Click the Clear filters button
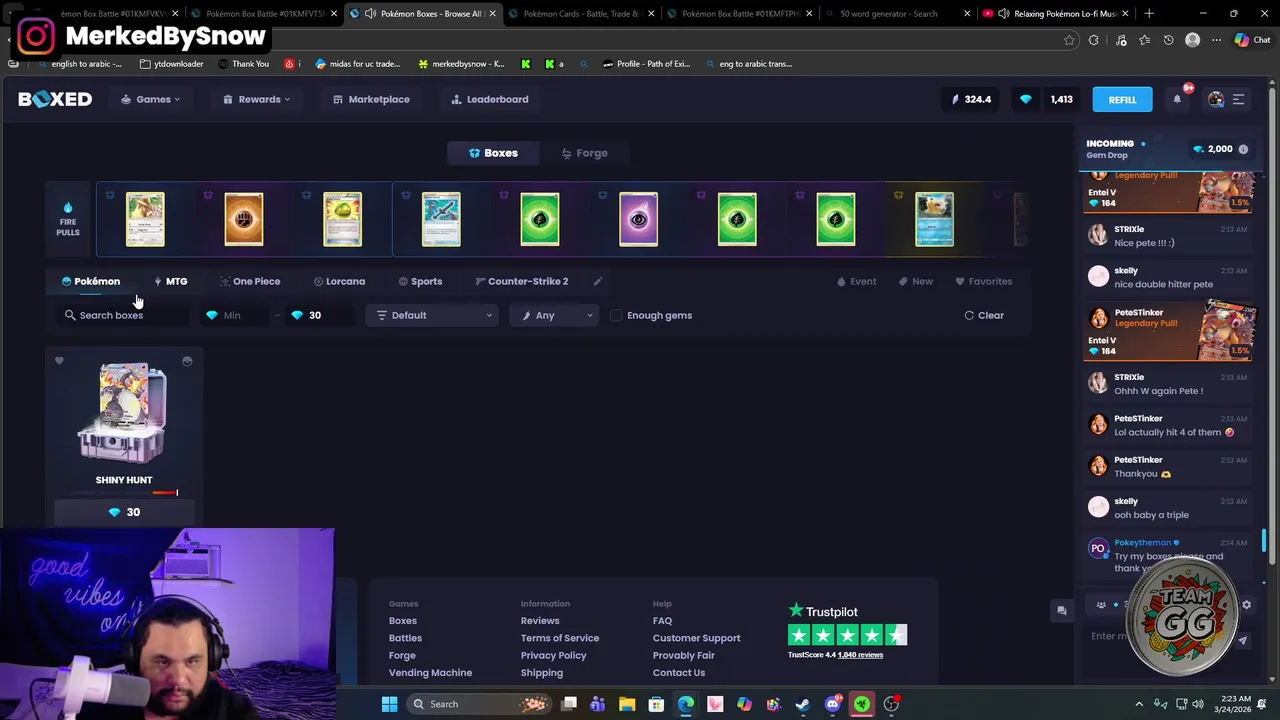Image resolution: width=1280 pixels, height=720 pixels. click(x=984, y=315)
